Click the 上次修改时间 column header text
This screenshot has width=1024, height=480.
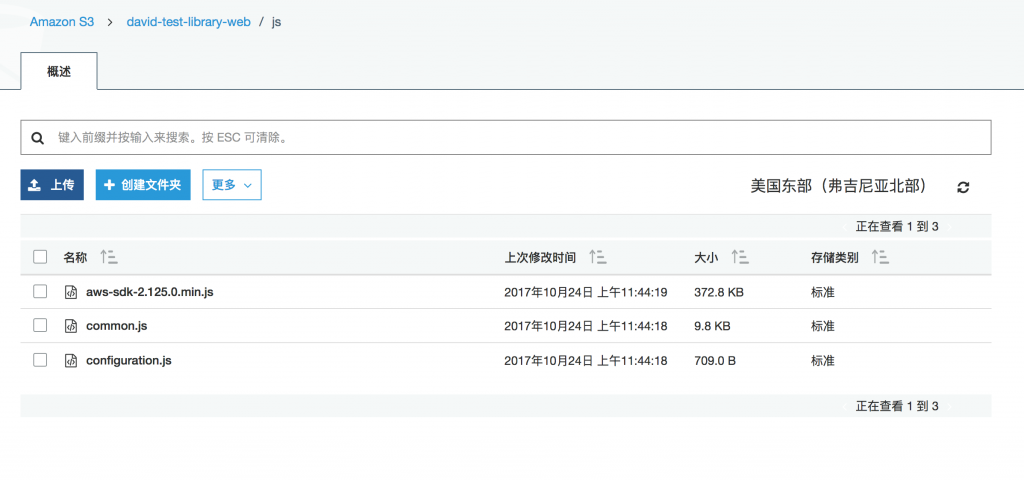(540, 257)
